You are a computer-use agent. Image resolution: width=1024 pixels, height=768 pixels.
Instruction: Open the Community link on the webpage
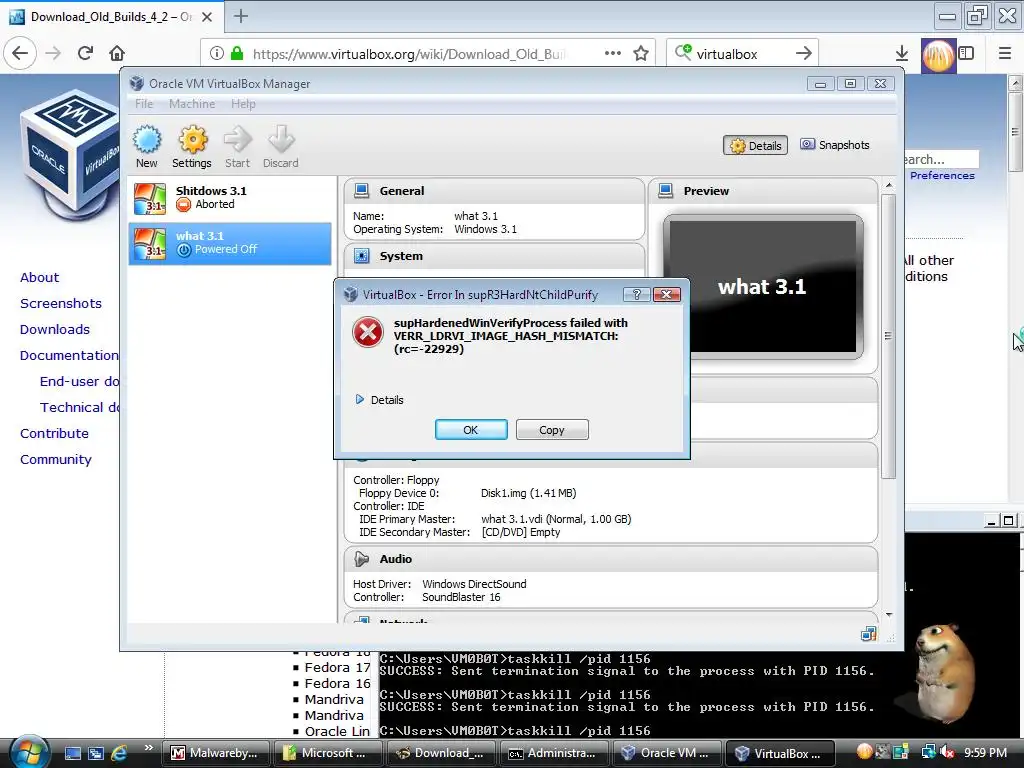pyautogui.click(x=56, y=460)
